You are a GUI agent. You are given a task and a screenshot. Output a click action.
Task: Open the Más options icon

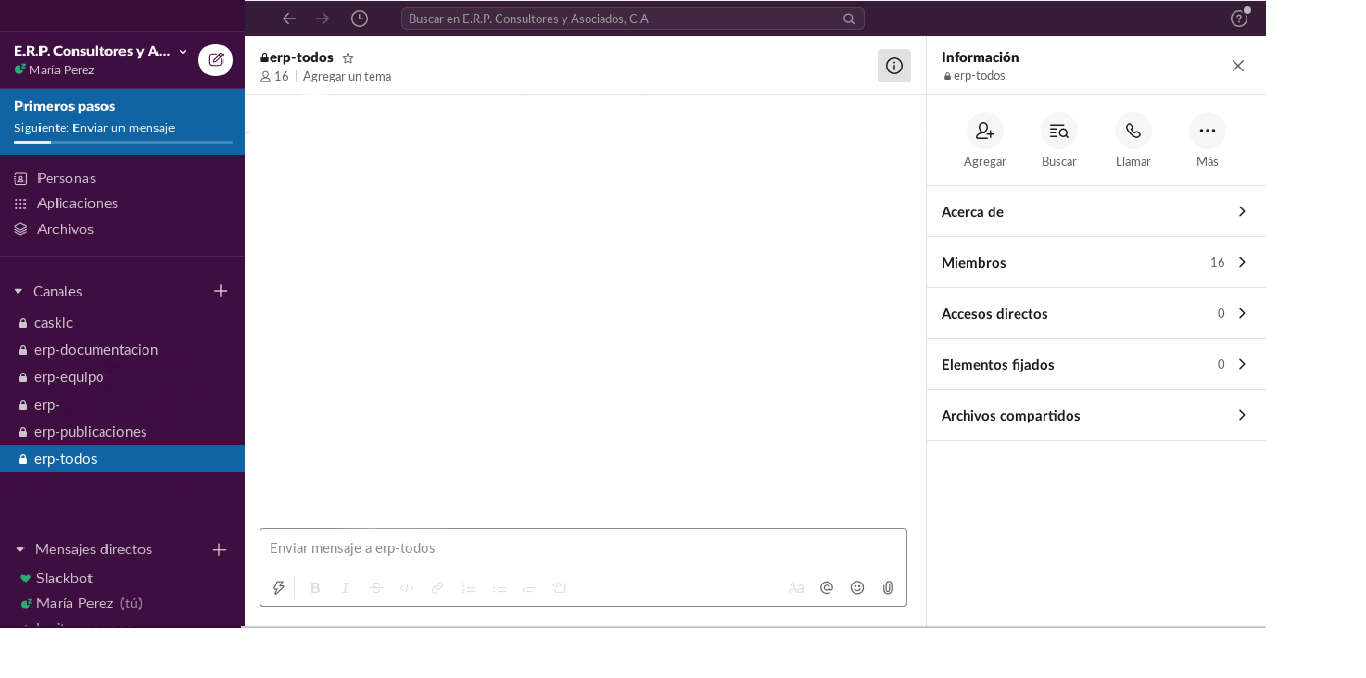coord(1207,131)
